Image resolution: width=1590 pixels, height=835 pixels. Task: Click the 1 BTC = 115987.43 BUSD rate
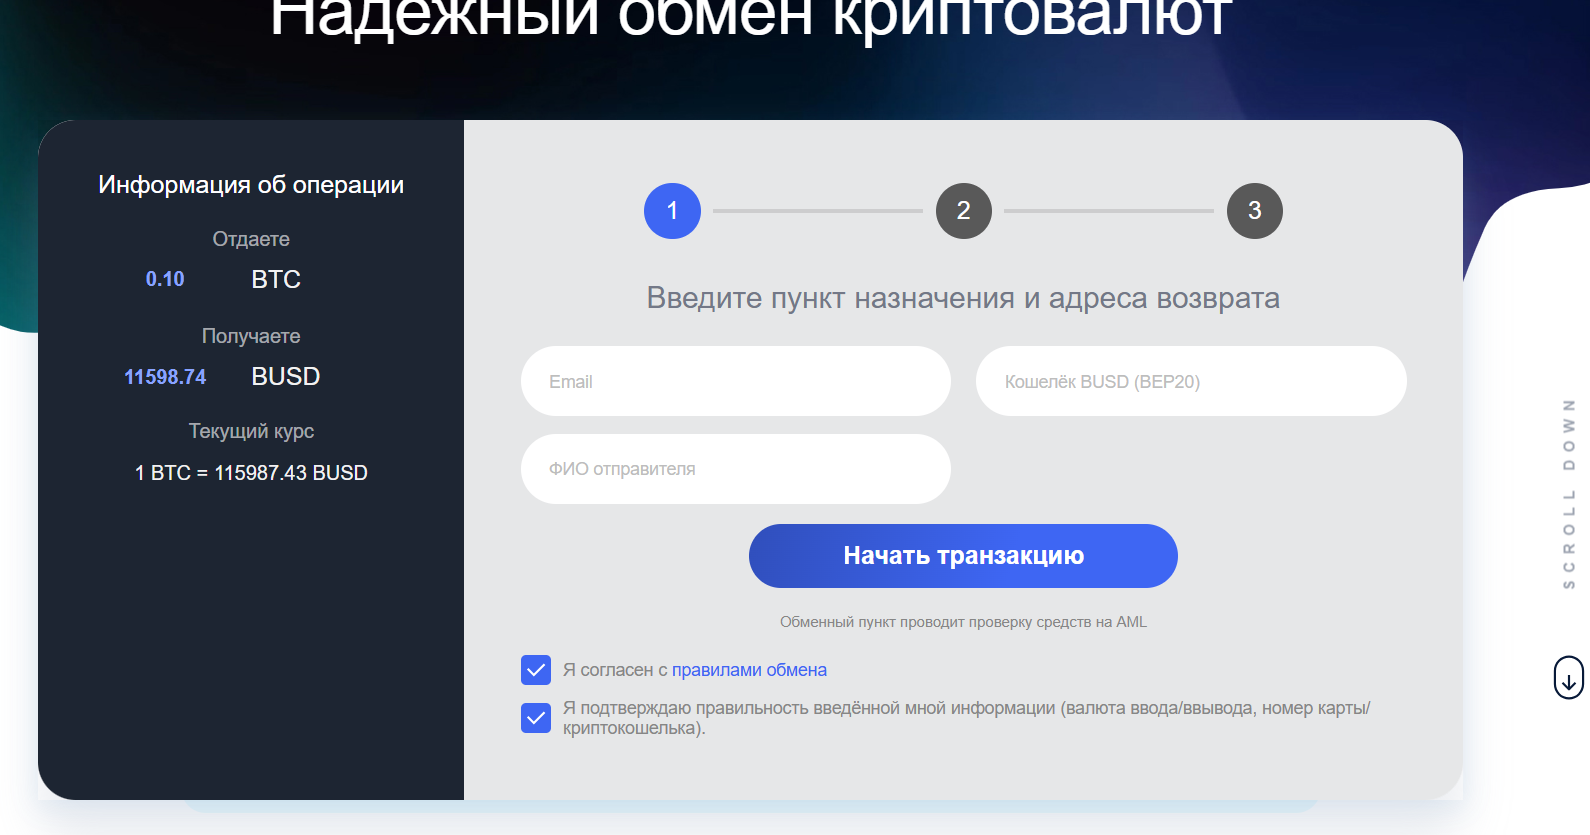point(251,473)
